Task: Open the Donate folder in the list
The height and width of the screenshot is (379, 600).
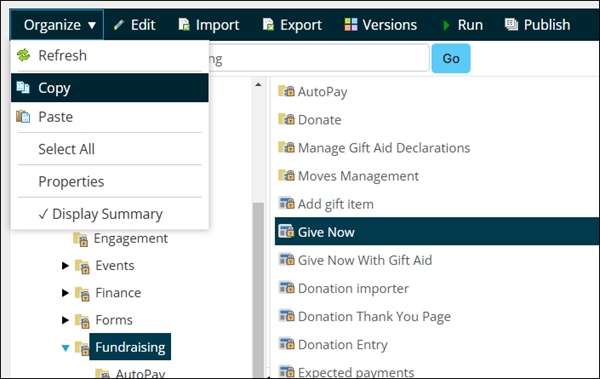Action: [x=320, y=120]
